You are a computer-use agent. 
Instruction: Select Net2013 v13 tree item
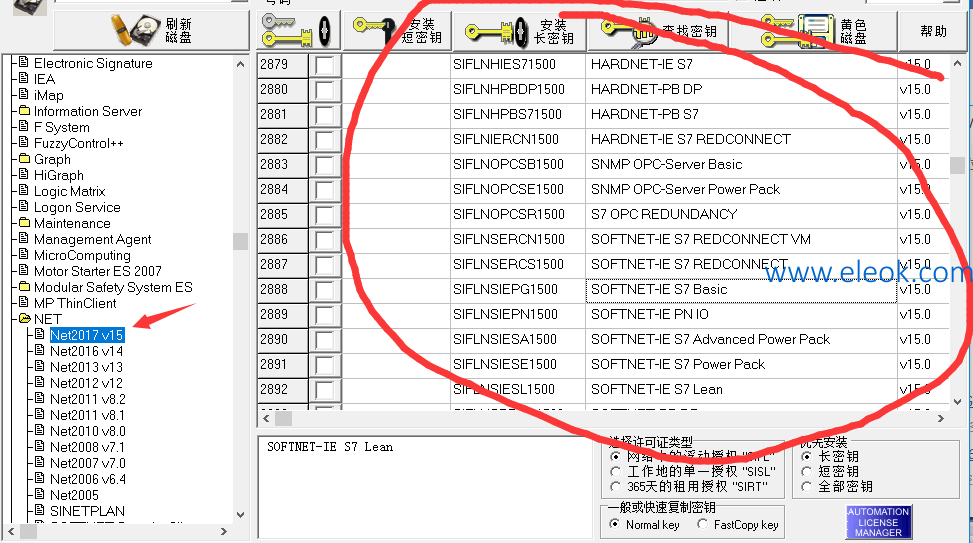tap(86, 367)
